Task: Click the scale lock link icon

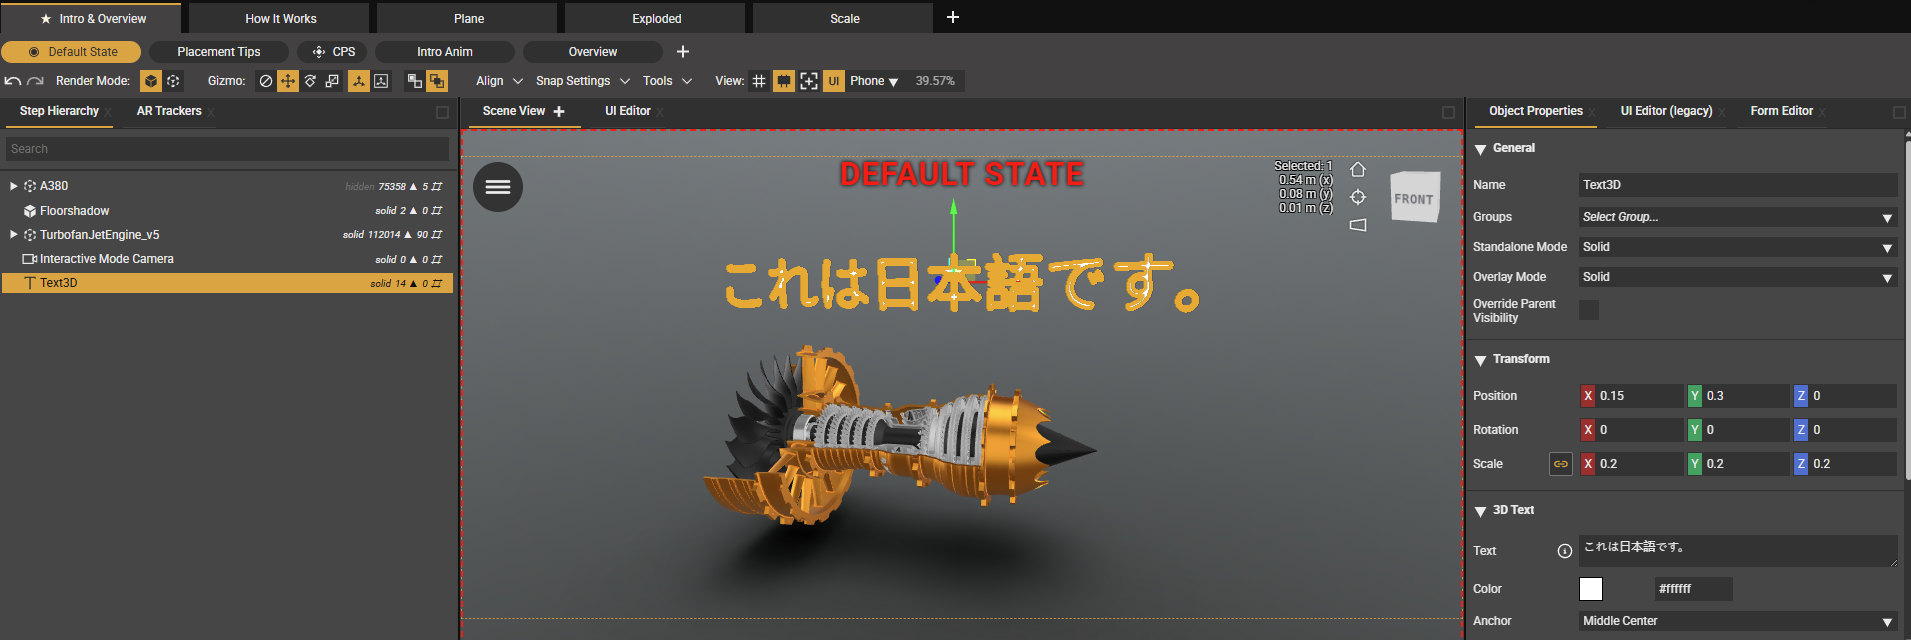Action: 1560,464
